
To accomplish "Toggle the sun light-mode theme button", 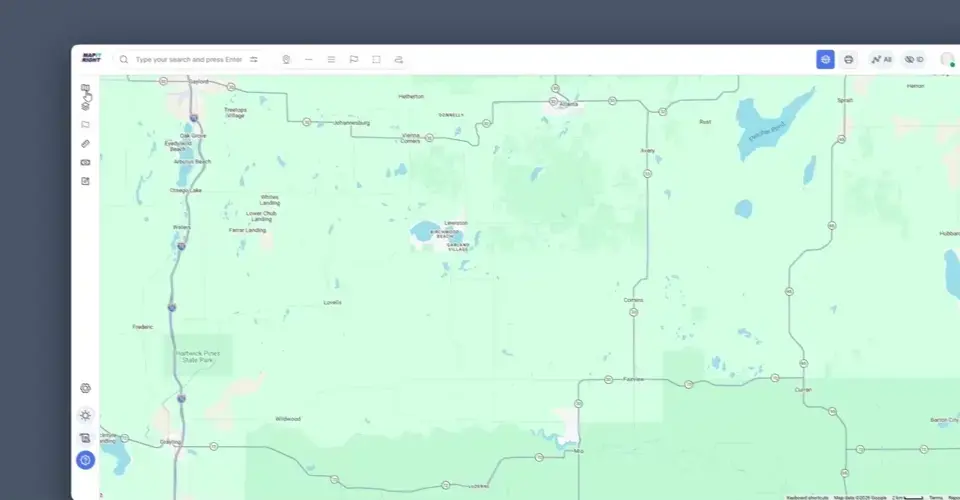I will (85, 416).
